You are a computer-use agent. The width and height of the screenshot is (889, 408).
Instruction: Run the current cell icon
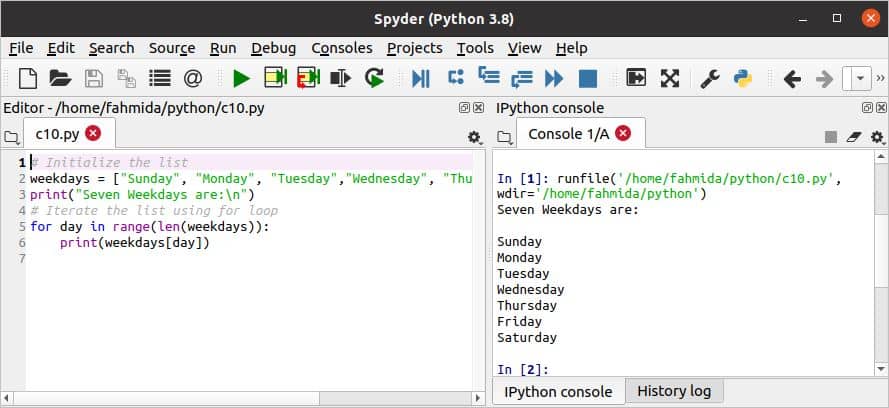[276, 78]
